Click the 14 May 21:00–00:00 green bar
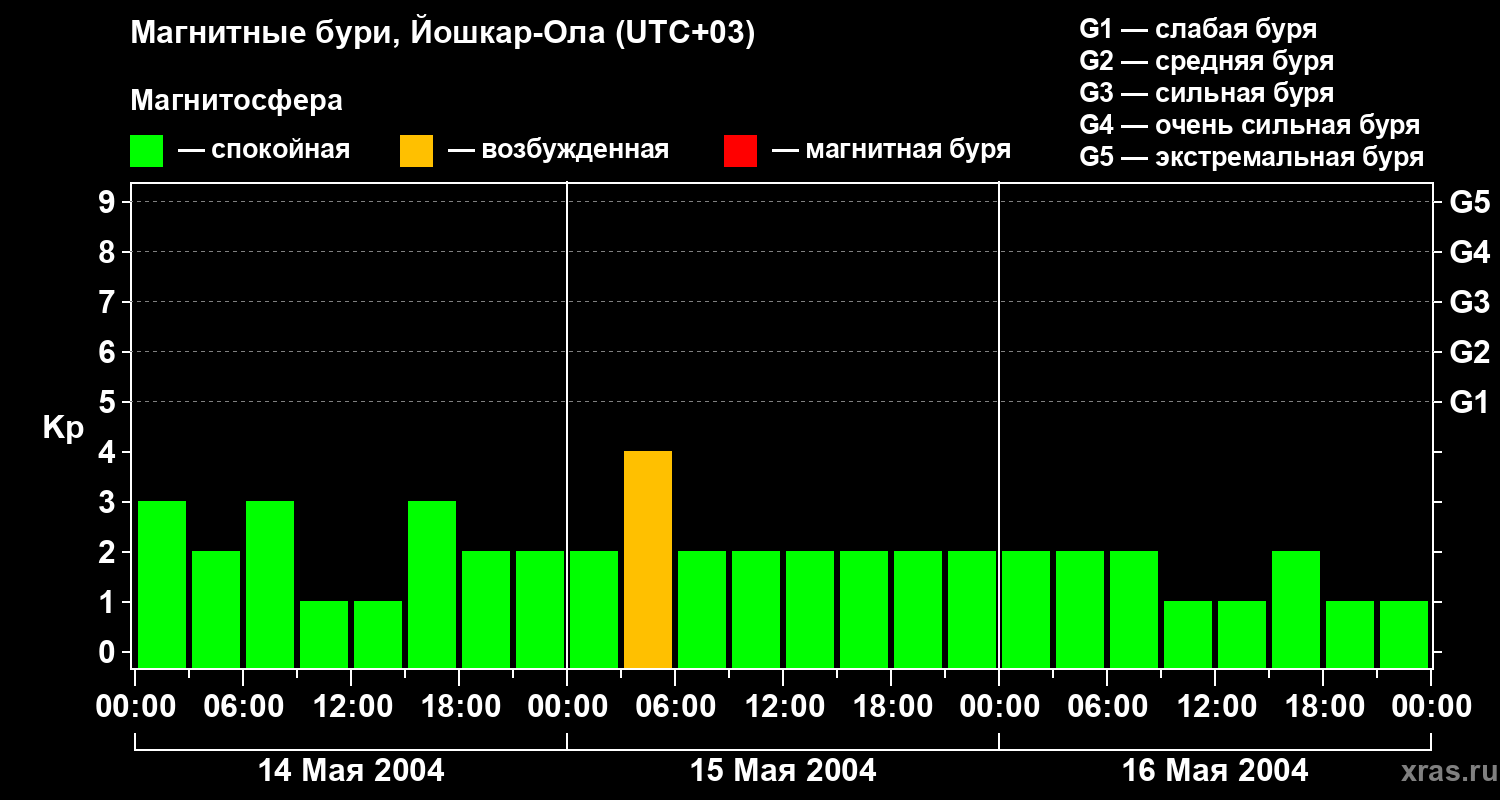The height and width of the screenshot is (800, 1500). 540,610
